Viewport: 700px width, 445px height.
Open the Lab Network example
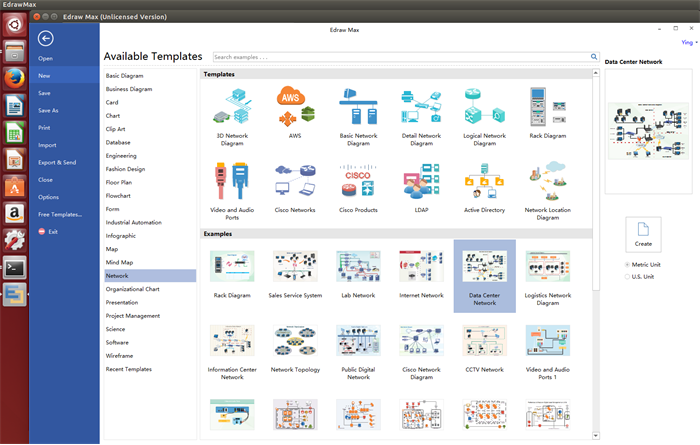pos(358,266)
